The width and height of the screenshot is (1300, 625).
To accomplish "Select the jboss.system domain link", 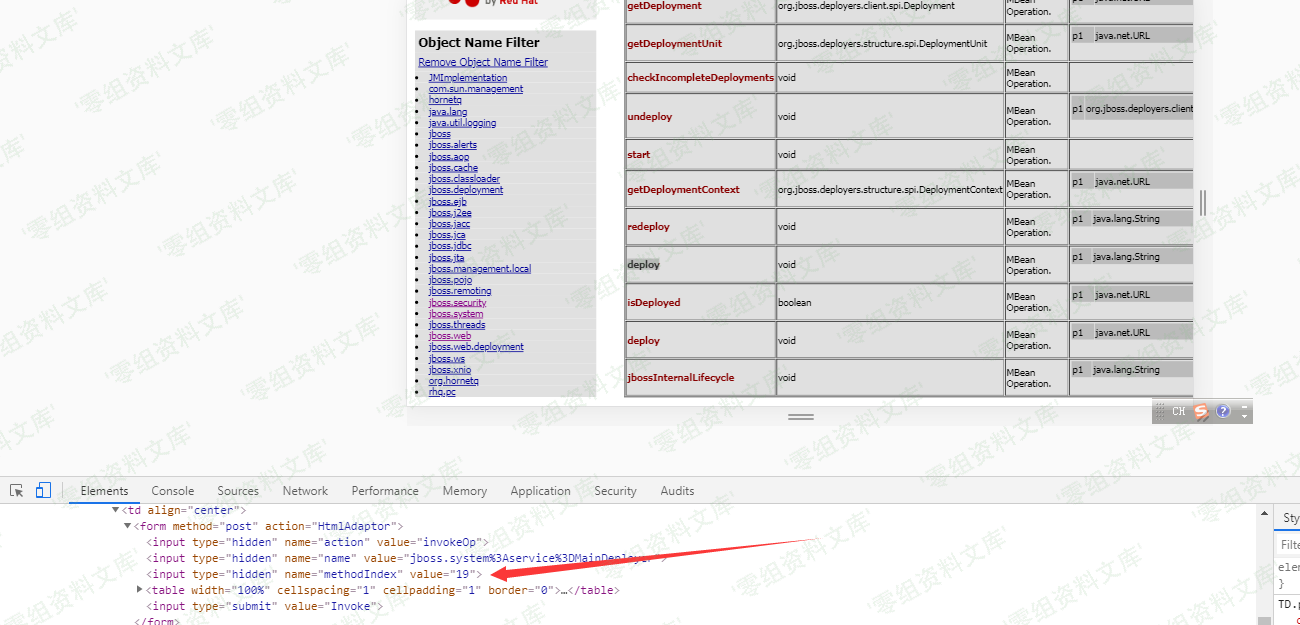I will click(x=456, y=314).
